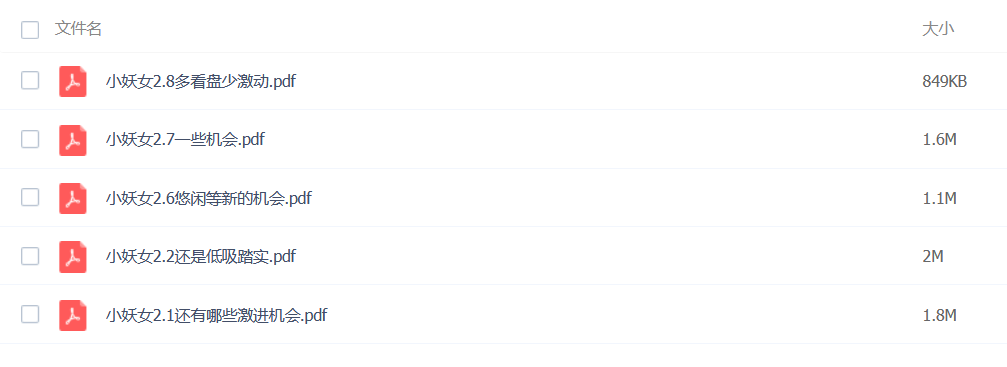Viewport: 1007px width, 367px height.
Task: Click the PDF icon for 小妖女2.1还有哪些激进机会
Action: [73, 315]
